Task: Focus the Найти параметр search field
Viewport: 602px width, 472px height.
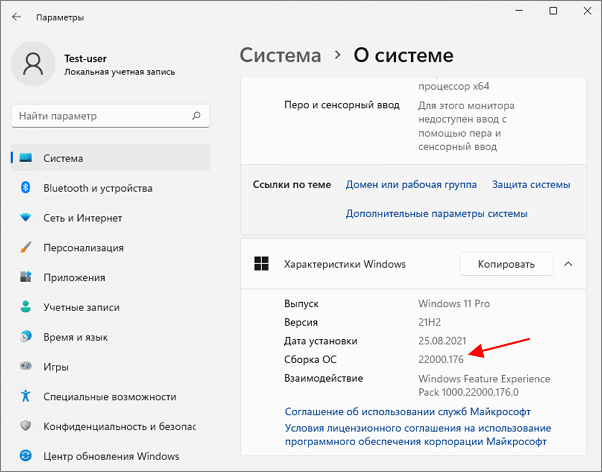Action: [x=111, y=116]
